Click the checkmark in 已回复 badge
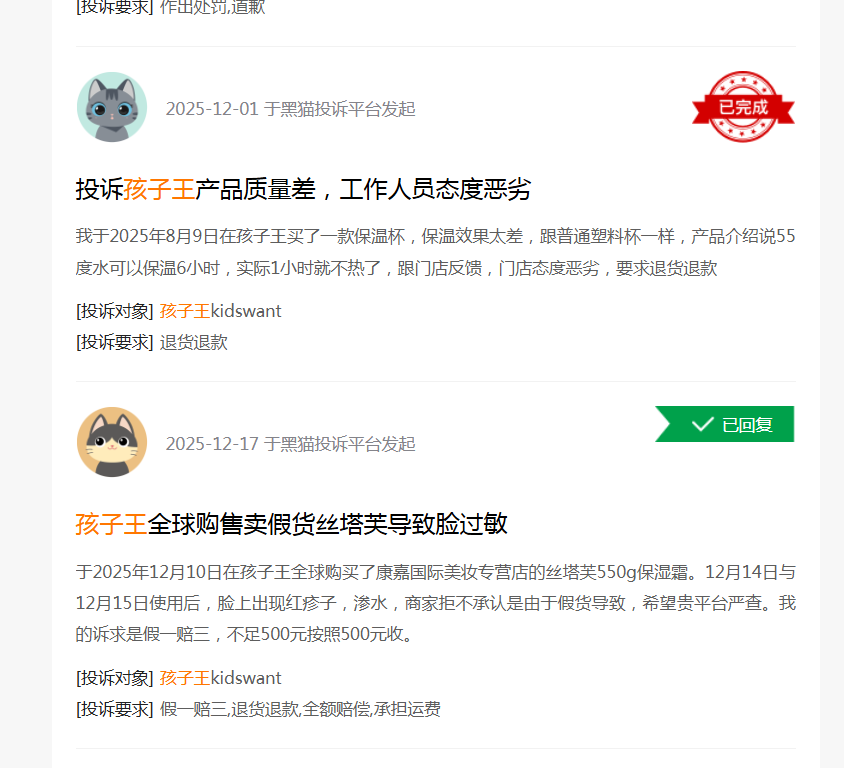 pos(702,425)
